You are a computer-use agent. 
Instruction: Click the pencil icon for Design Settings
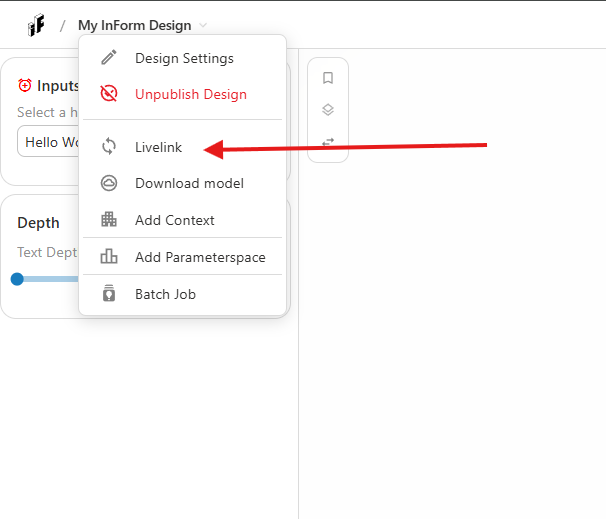(x=110, y=58)
